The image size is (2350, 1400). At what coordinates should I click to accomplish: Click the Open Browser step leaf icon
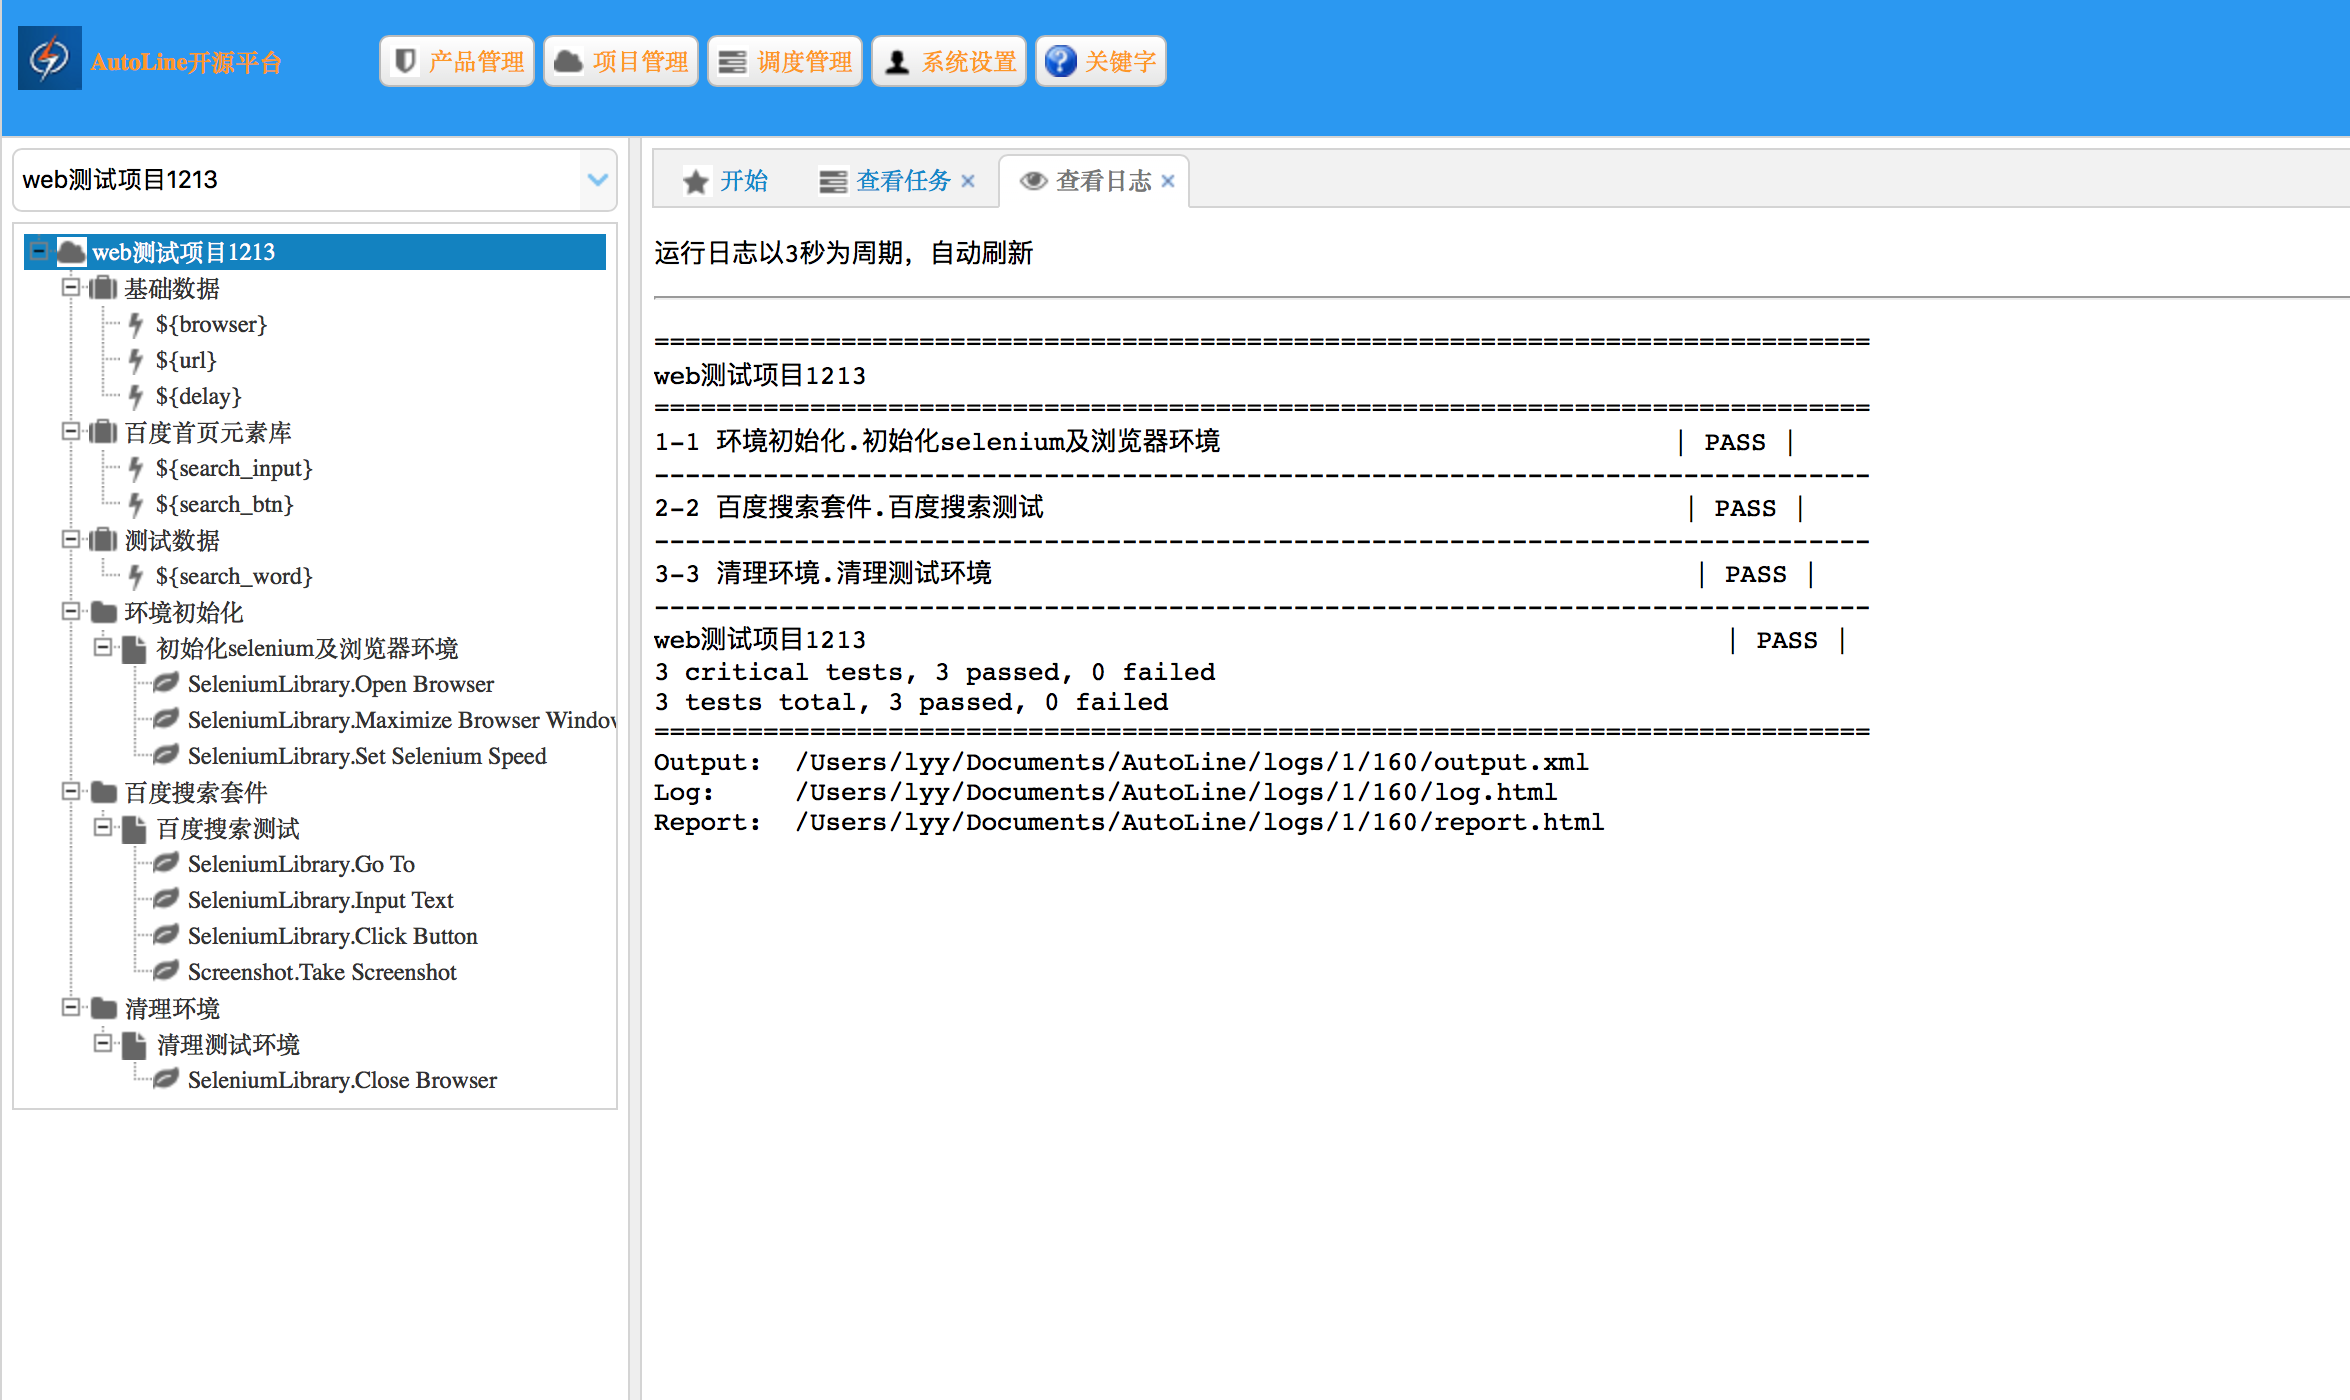pyautogui.click(x=166, y=683)
